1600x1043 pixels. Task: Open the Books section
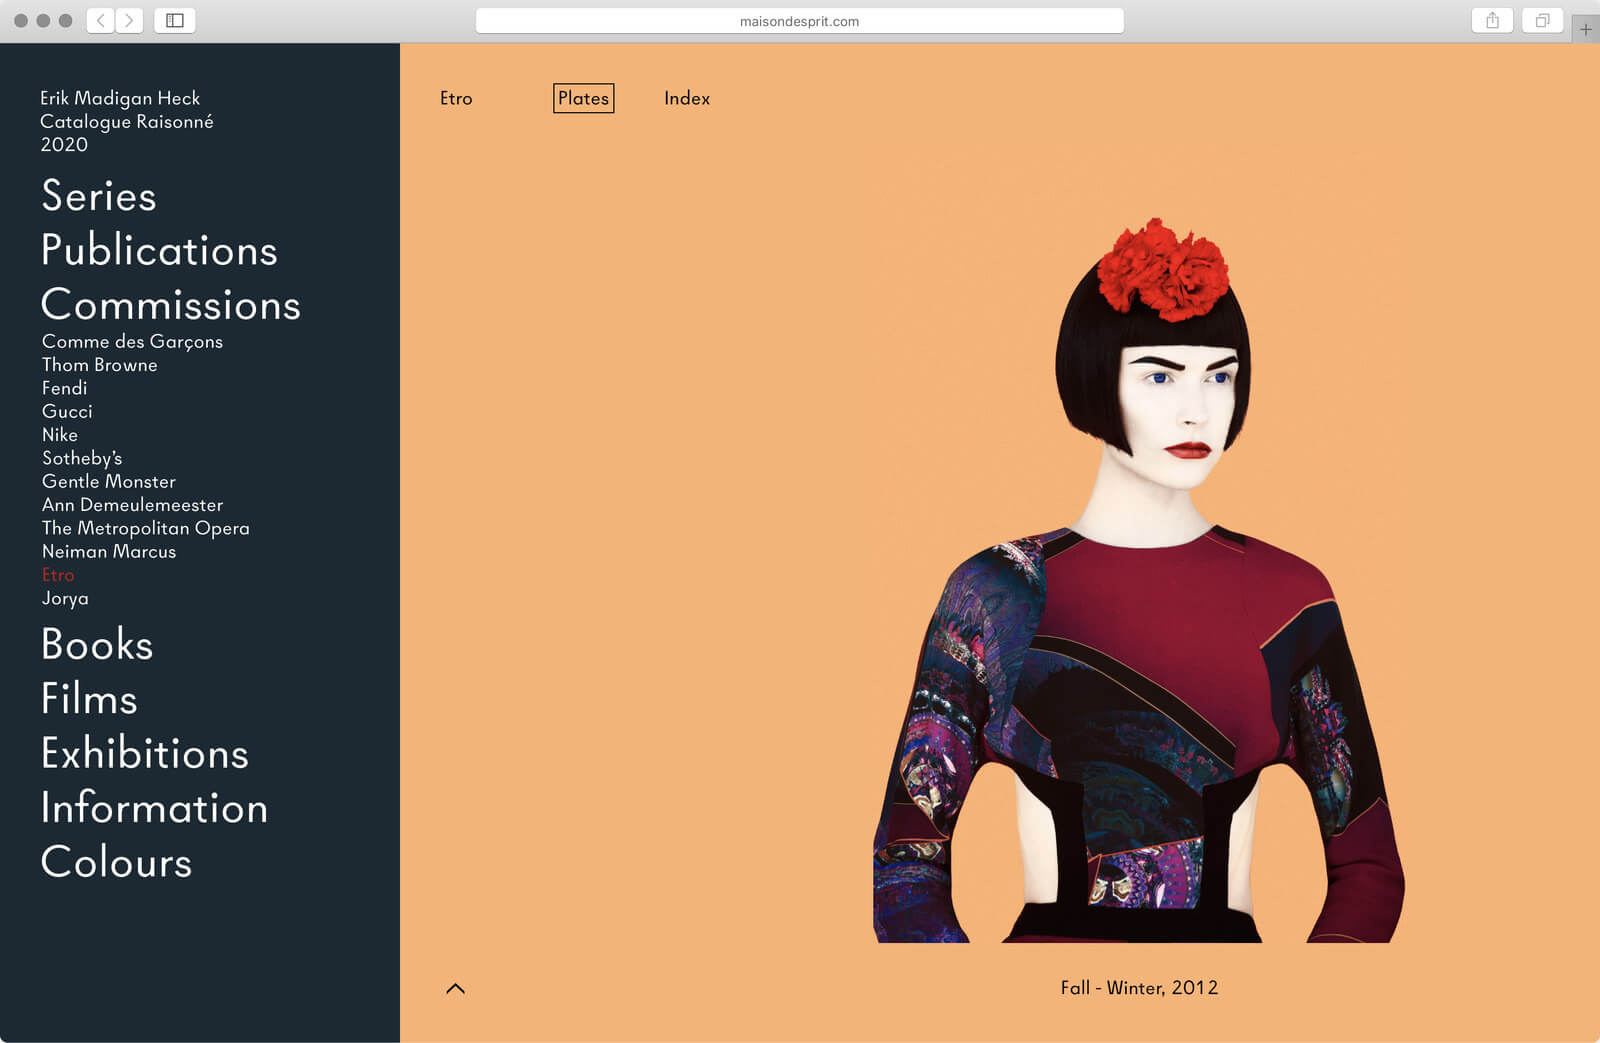pos(97,644)
